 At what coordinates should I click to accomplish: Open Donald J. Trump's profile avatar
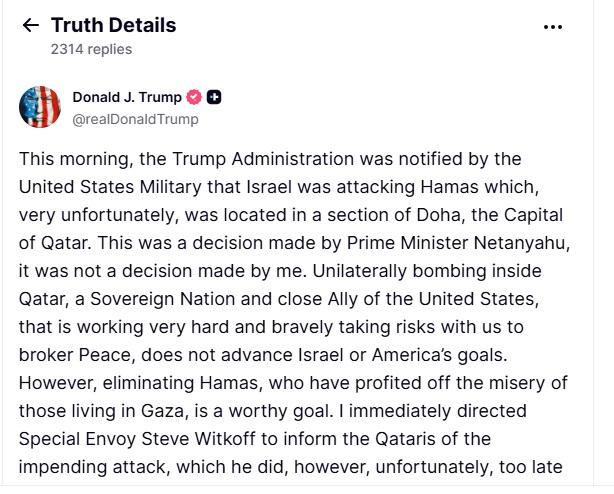[40, 107]
